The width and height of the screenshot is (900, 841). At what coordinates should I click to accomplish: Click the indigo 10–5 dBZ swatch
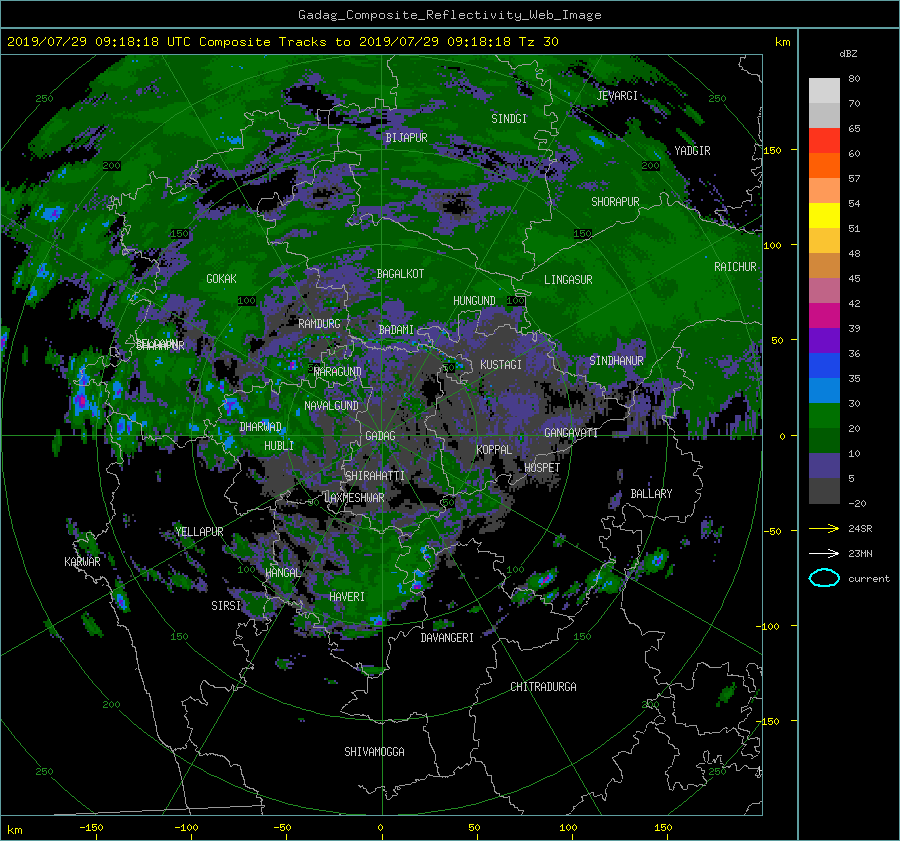coord(824,466)
